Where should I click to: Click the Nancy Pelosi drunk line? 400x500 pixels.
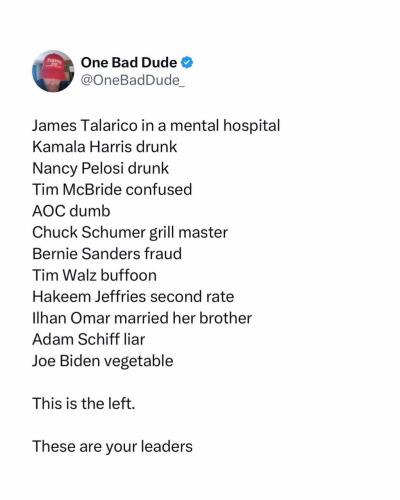coord(100,168)
